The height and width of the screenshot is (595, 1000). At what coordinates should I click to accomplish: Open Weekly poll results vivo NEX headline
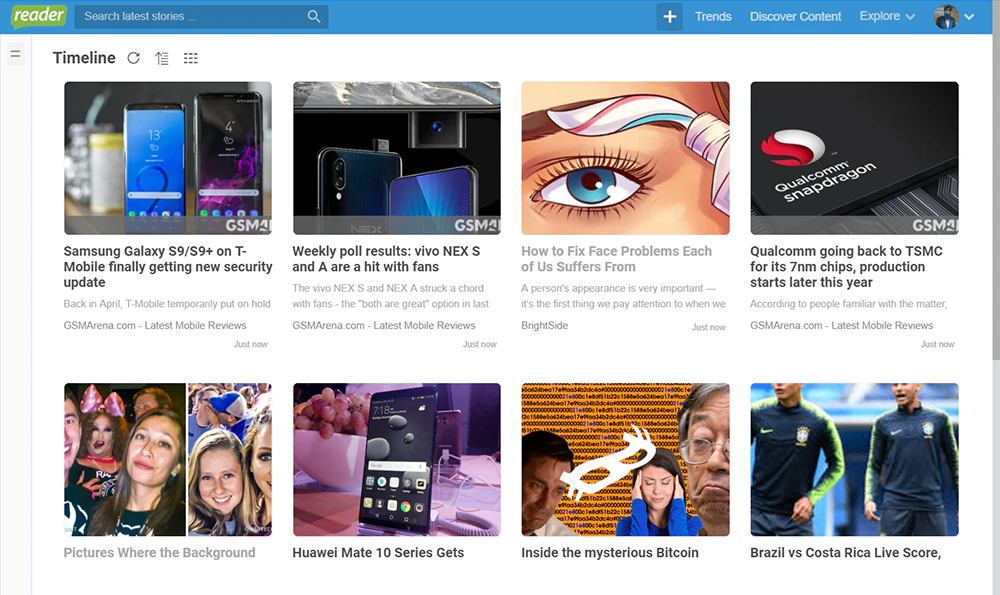point(386,259)
